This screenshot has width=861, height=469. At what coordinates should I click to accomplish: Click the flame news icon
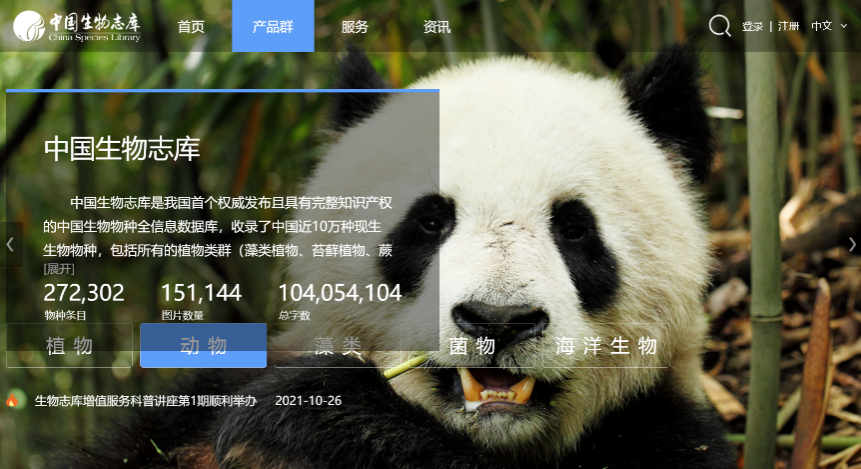point(12,400)
